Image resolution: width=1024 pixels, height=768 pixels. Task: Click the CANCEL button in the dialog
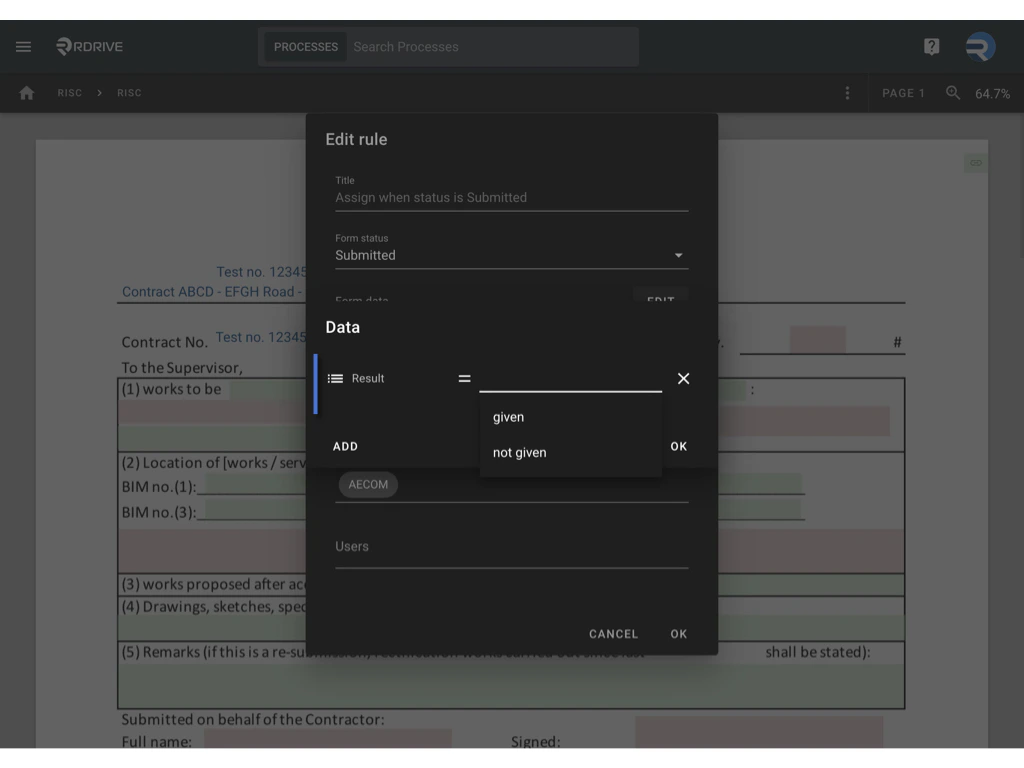(613, 633)
